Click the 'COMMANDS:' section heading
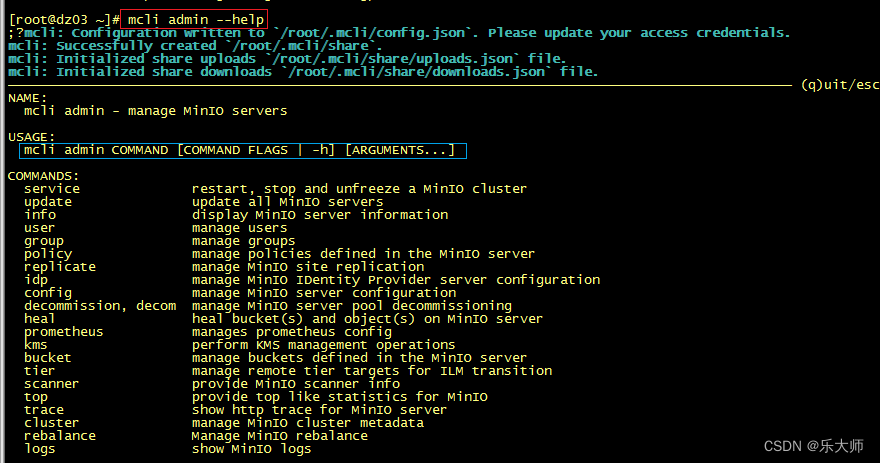Image resolution: width=880 pixels, height=463 pixels. [43, 176]
